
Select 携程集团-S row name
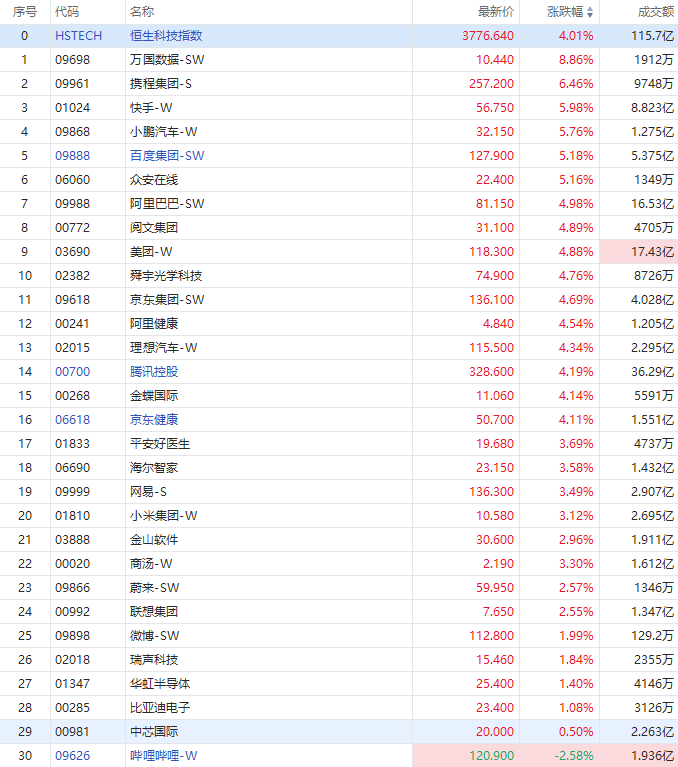pyautogui.click(x=161, y=84)
